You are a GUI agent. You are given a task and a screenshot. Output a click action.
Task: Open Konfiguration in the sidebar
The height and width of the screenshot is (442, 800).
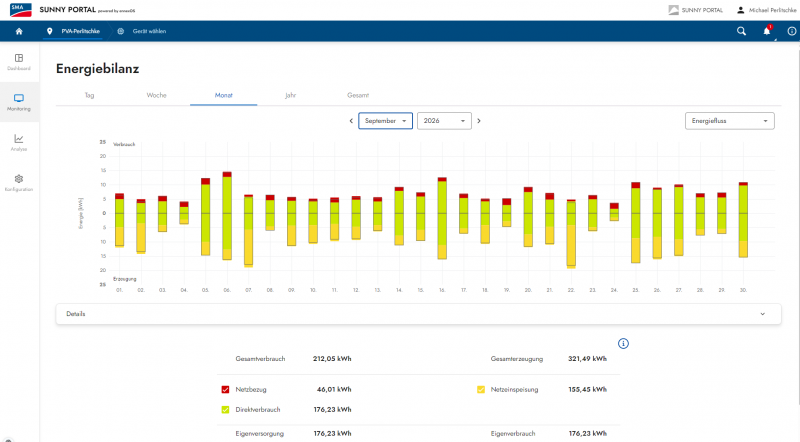19,183
